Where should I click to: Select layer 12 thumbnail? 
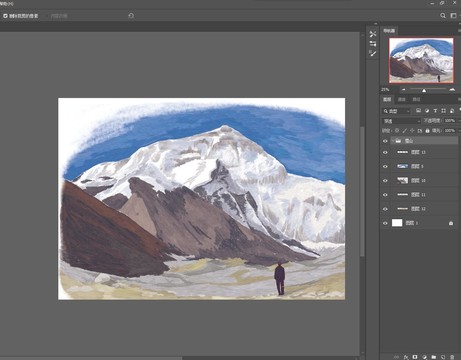pyautogui.click(x=403, y=209)
